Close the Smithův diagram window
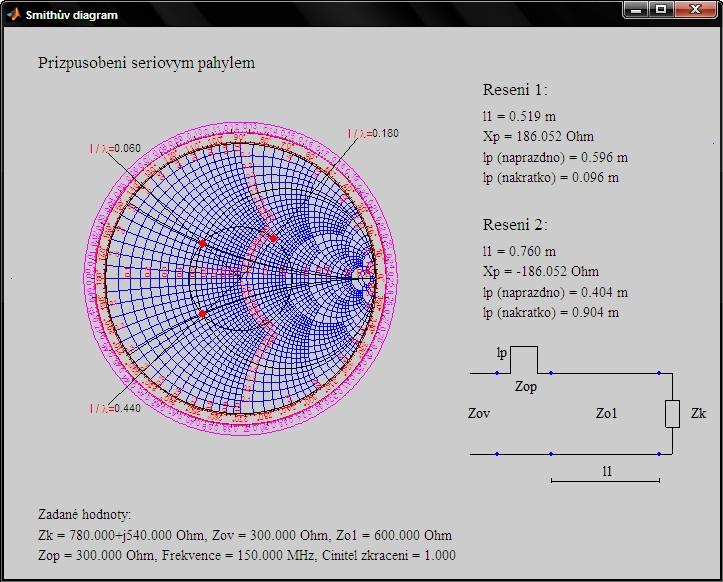 pos(695,9)
